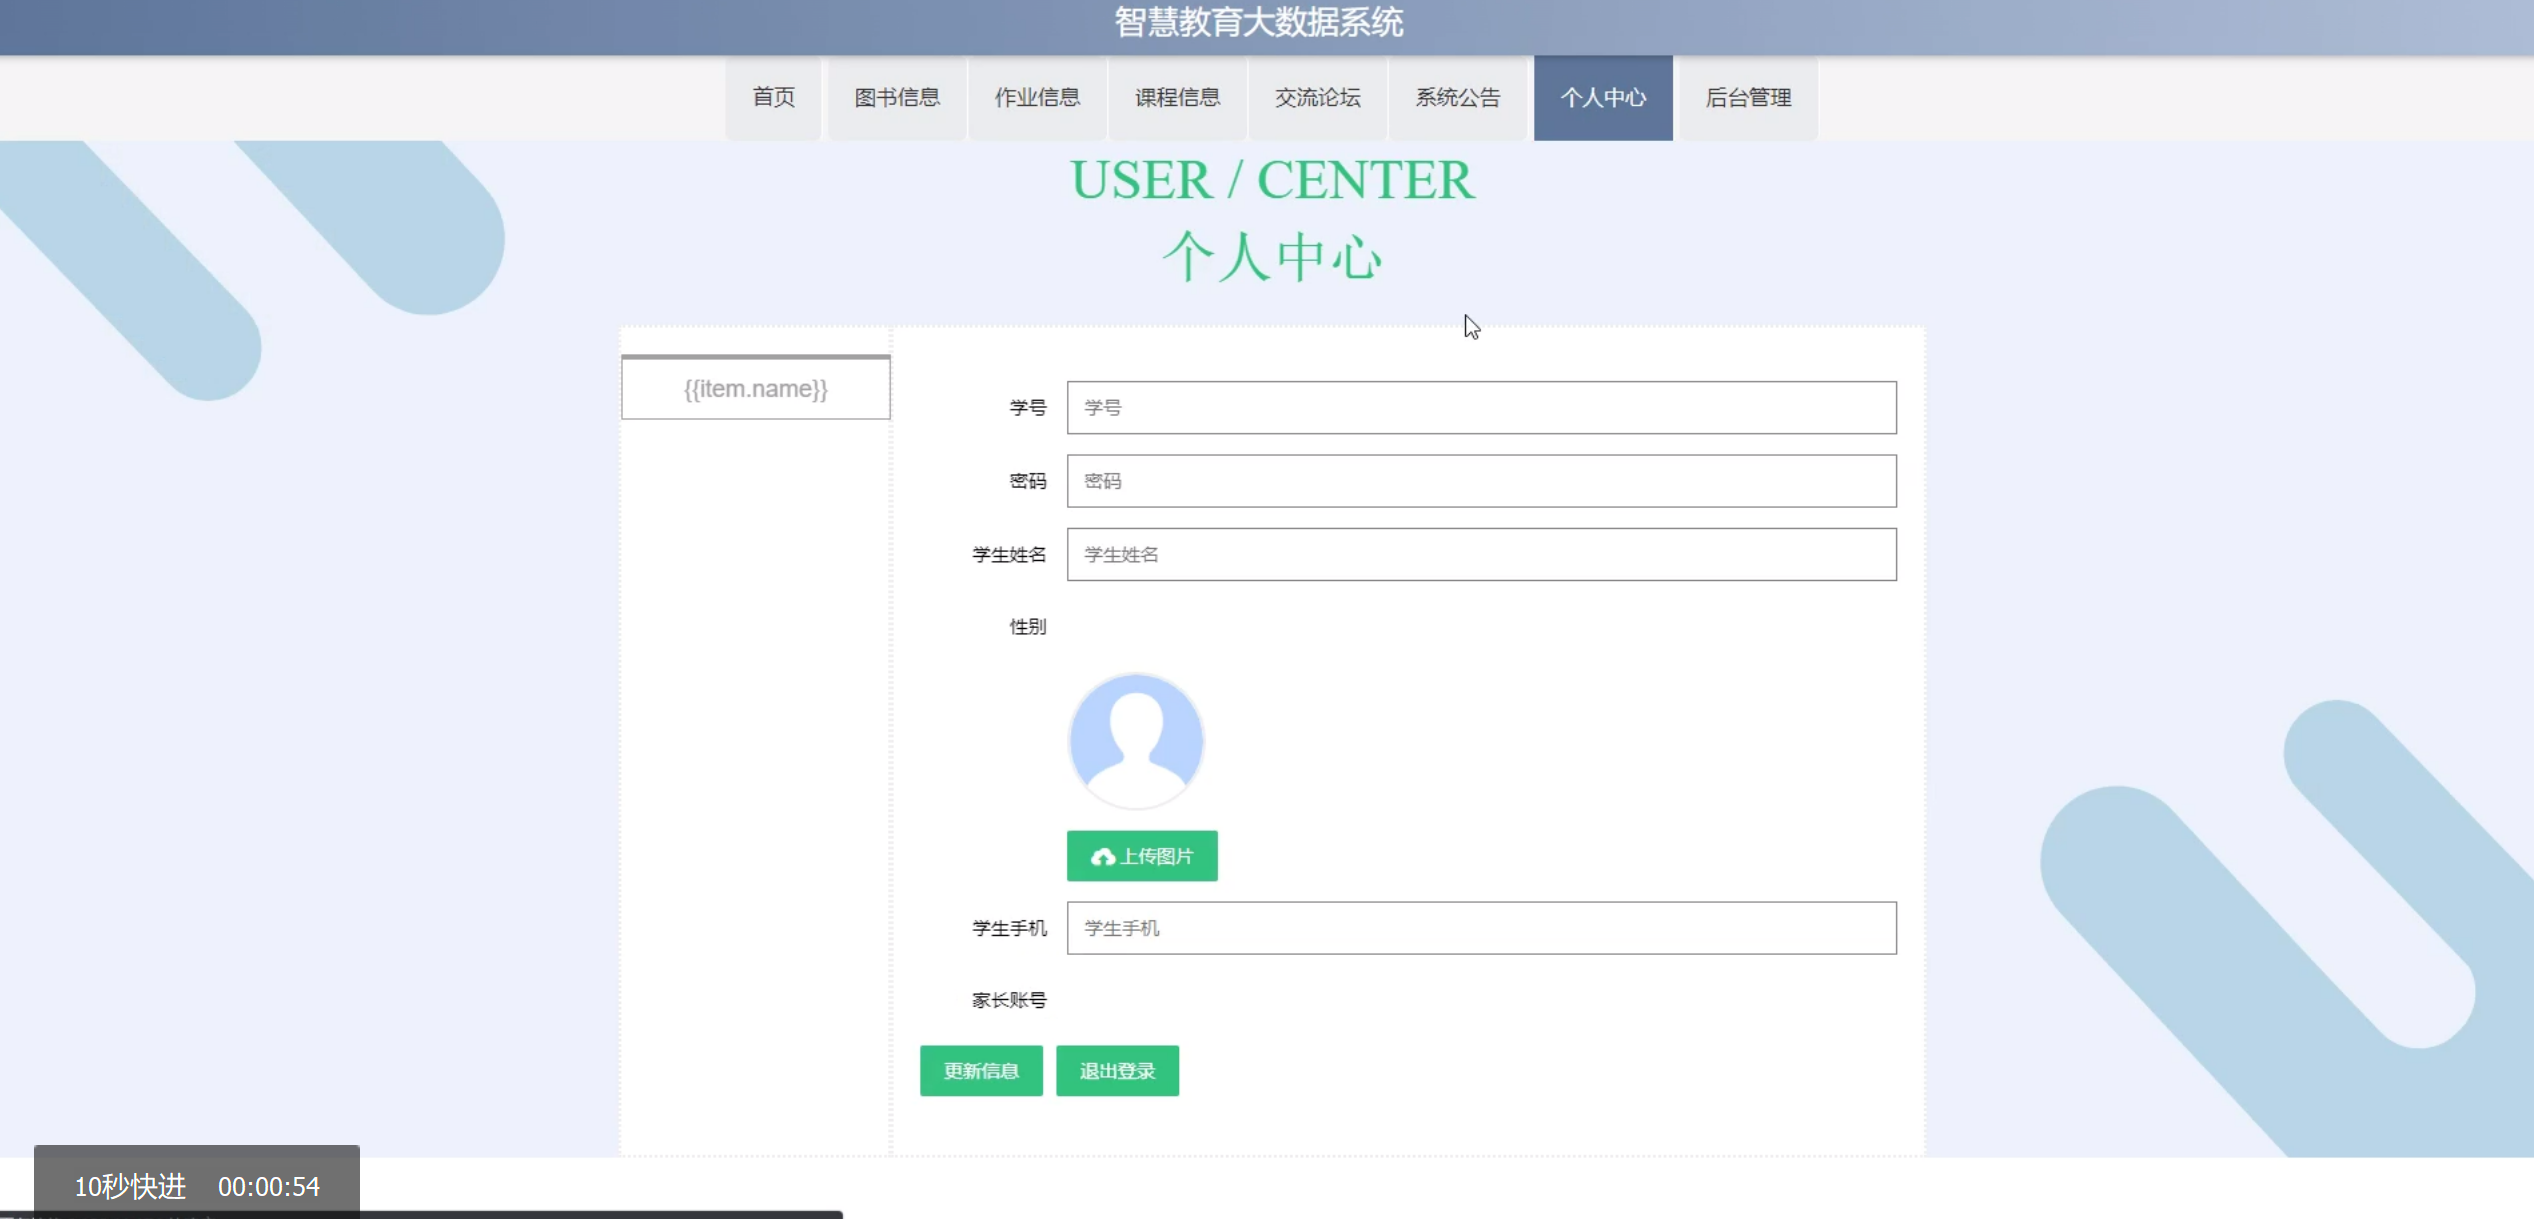Select the 个人中心 tab
The height and width of the screenshot is (1219, 2534).
click(1602, 97)
